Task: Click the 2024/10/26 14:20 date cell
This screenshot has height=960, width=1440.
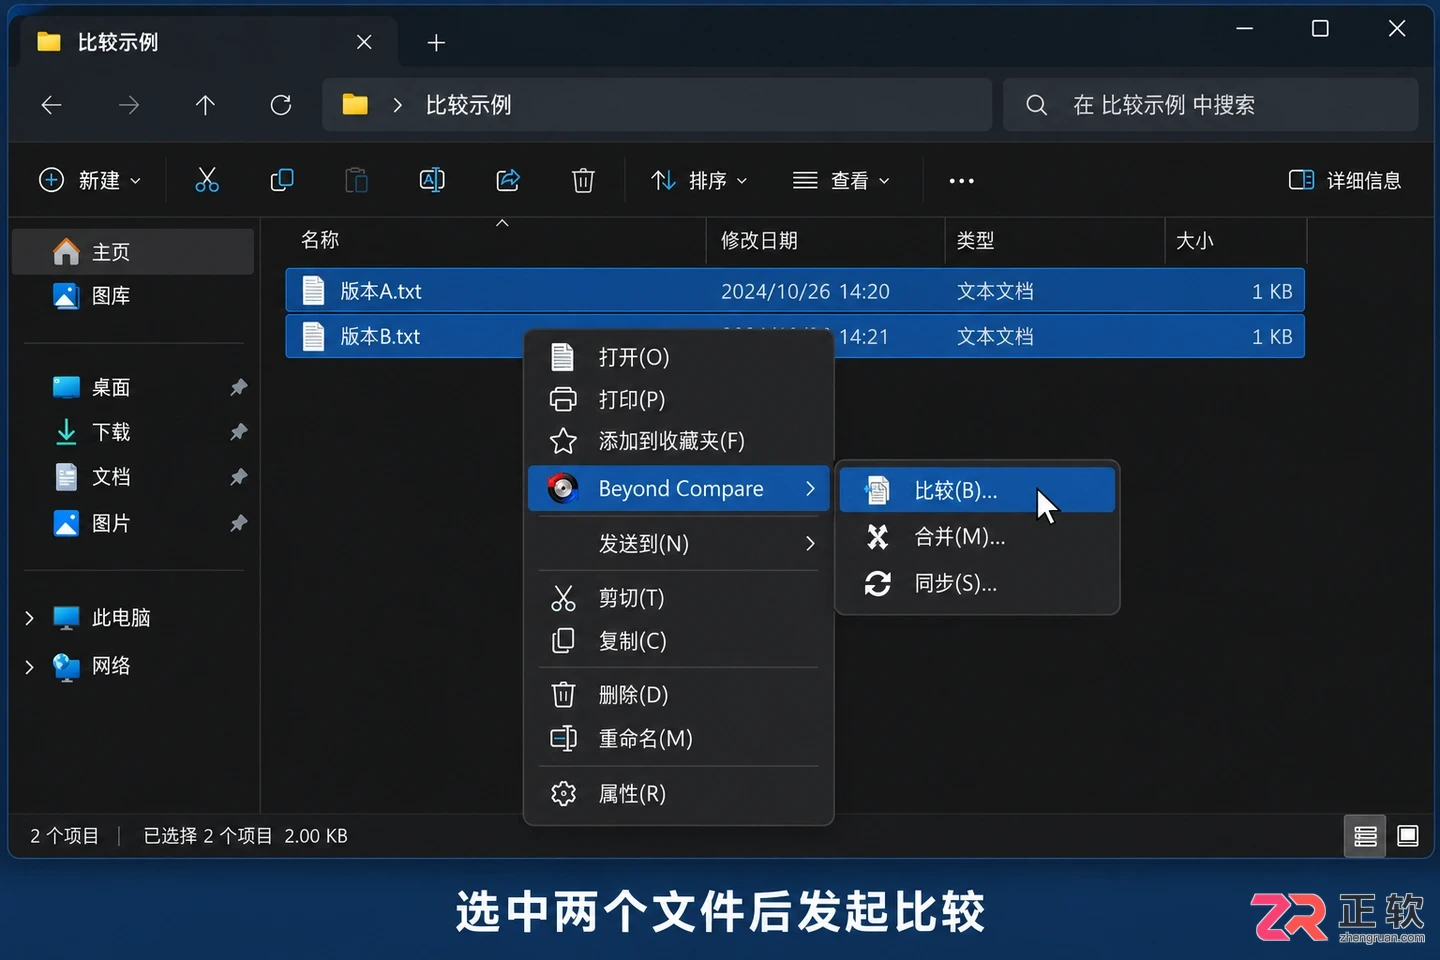Action: 805,291
